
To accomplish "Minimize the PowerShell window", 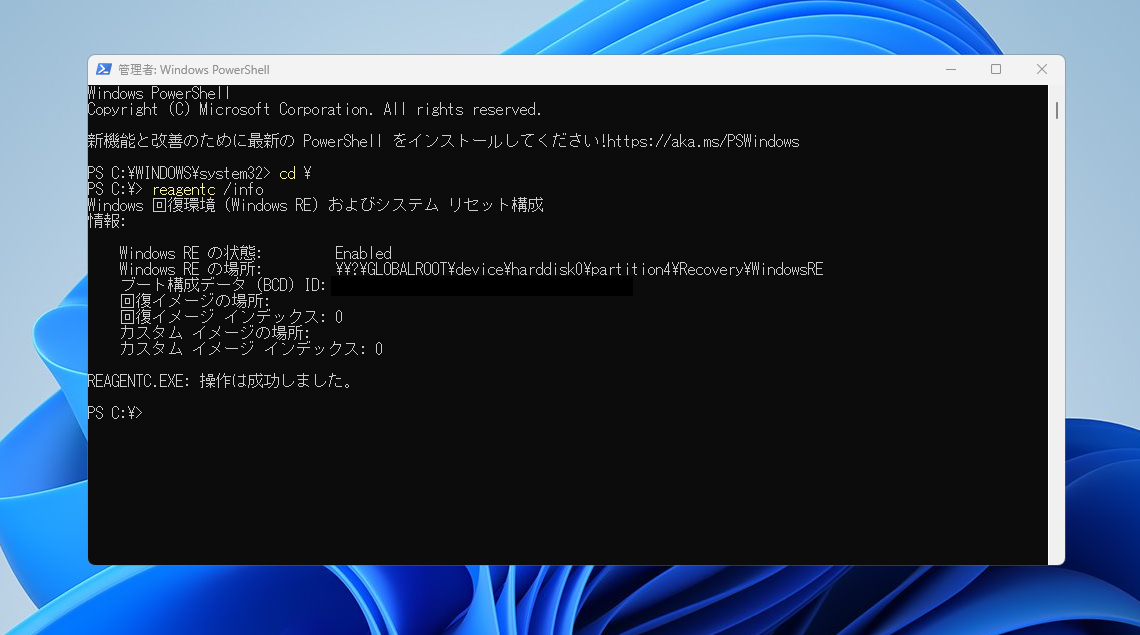I will click(x=951, y=69).
